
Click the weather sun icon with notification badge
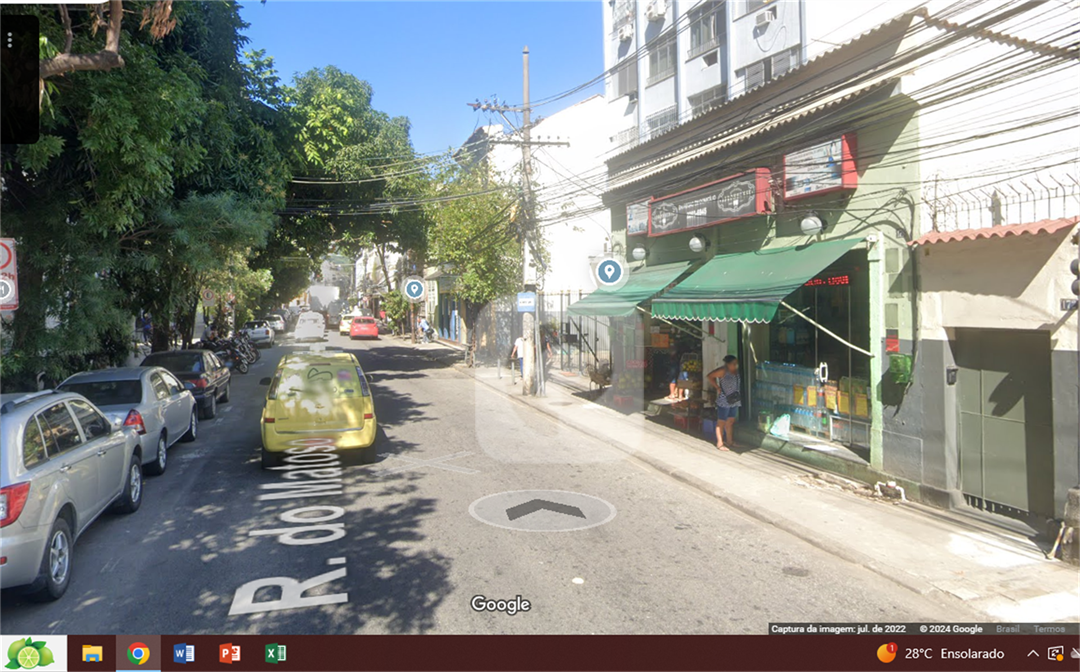pyautogui.click(x=886, y=653)
